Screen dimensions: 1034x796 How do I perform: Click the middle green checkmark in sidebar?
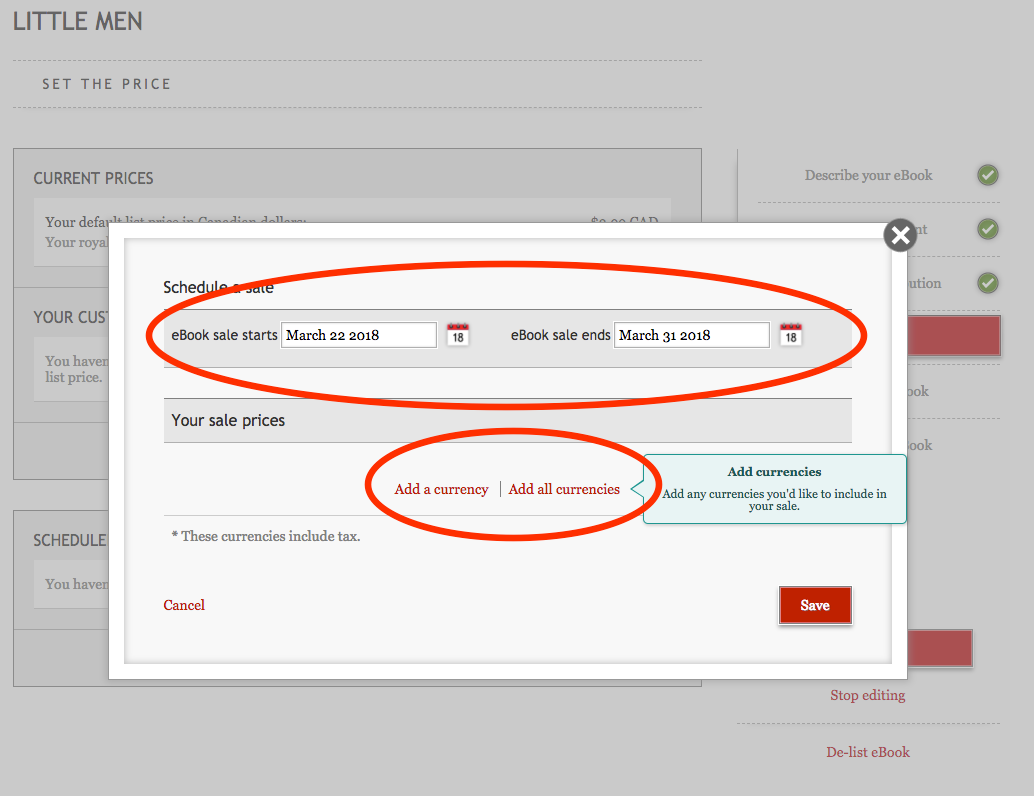click(x=988, y=229)
